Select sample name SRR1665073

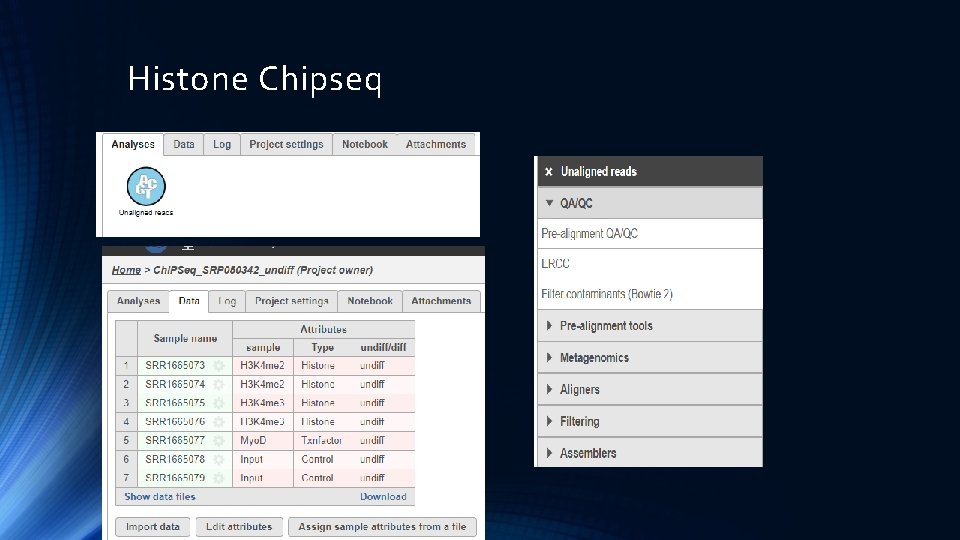(x=175, y=366)
